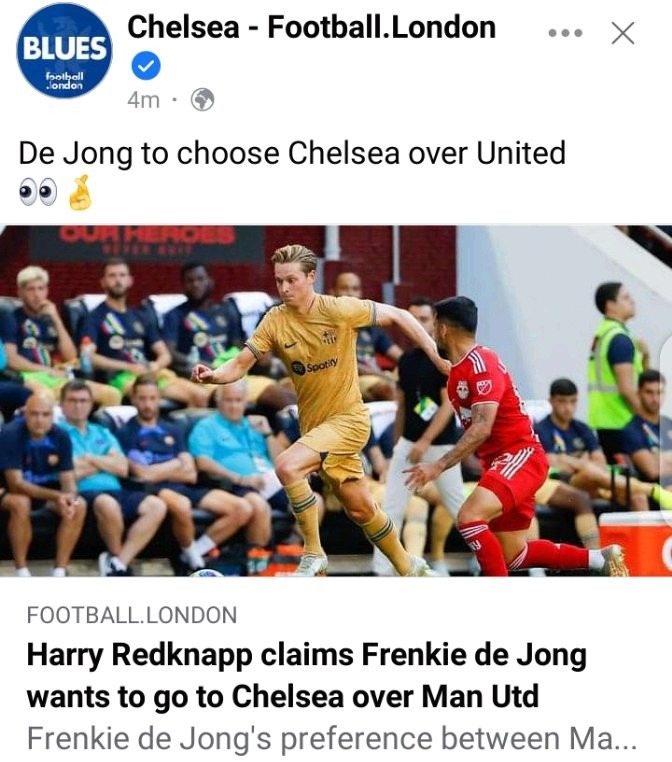Click the globe public audience icon
The height and width of the screenshot is (762, 672).
[x=202, y=100]
